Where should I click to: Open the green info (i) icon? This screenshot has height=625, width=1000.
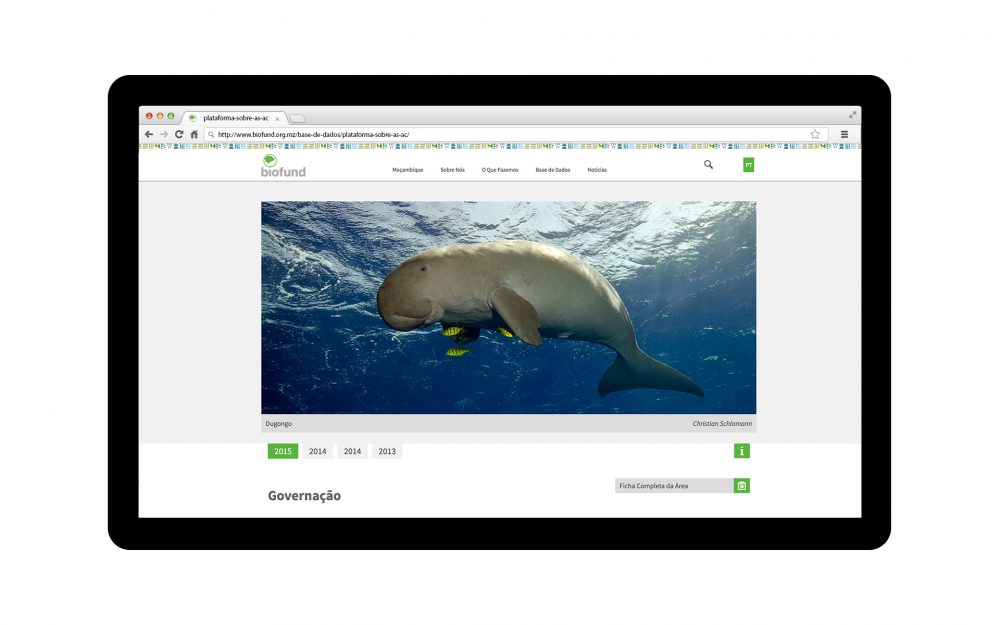pyautogui.click(x=741, y=451)
